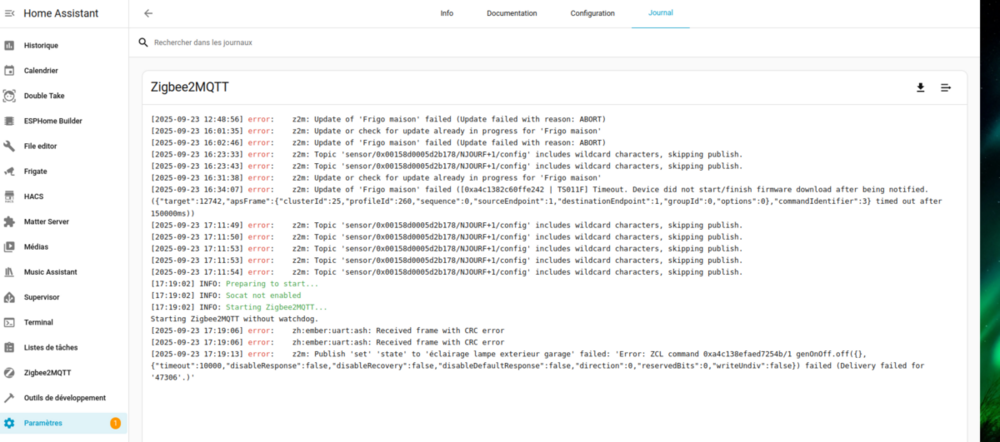Download the Zigbee2MQTT logs
This screenshot has width=1000, height=442.
[x=920, y=88]
